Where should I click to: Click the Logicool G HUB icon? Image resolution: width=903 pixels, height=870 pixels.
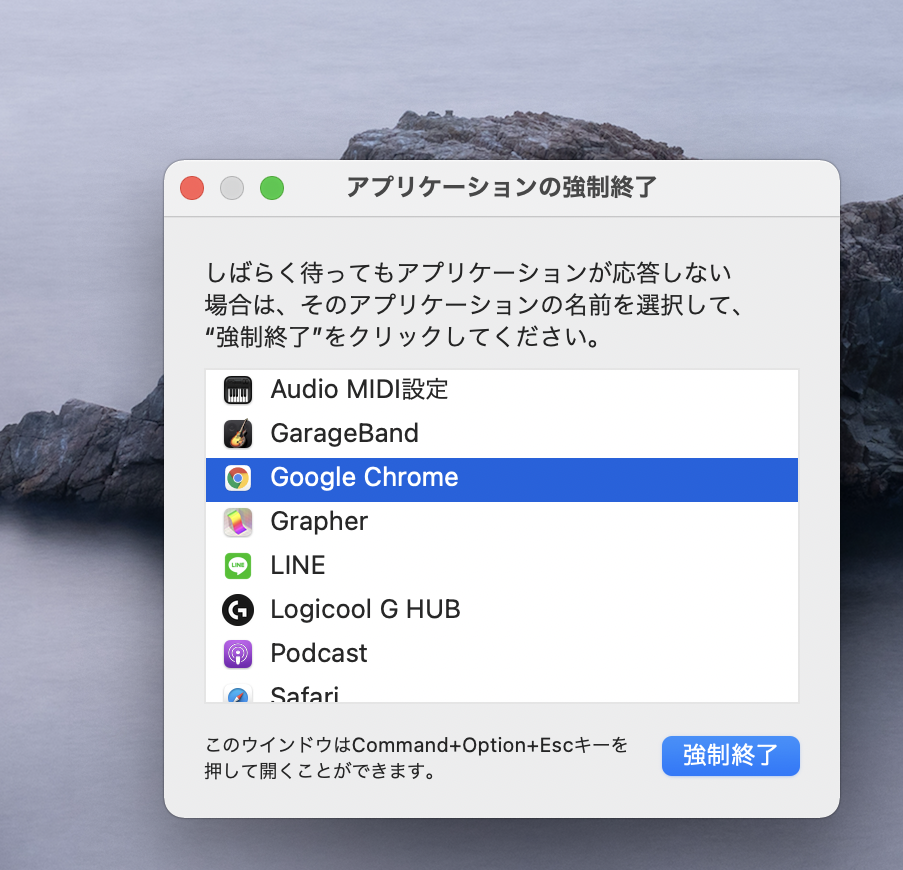pyautogui.click(x=238, y=610)
